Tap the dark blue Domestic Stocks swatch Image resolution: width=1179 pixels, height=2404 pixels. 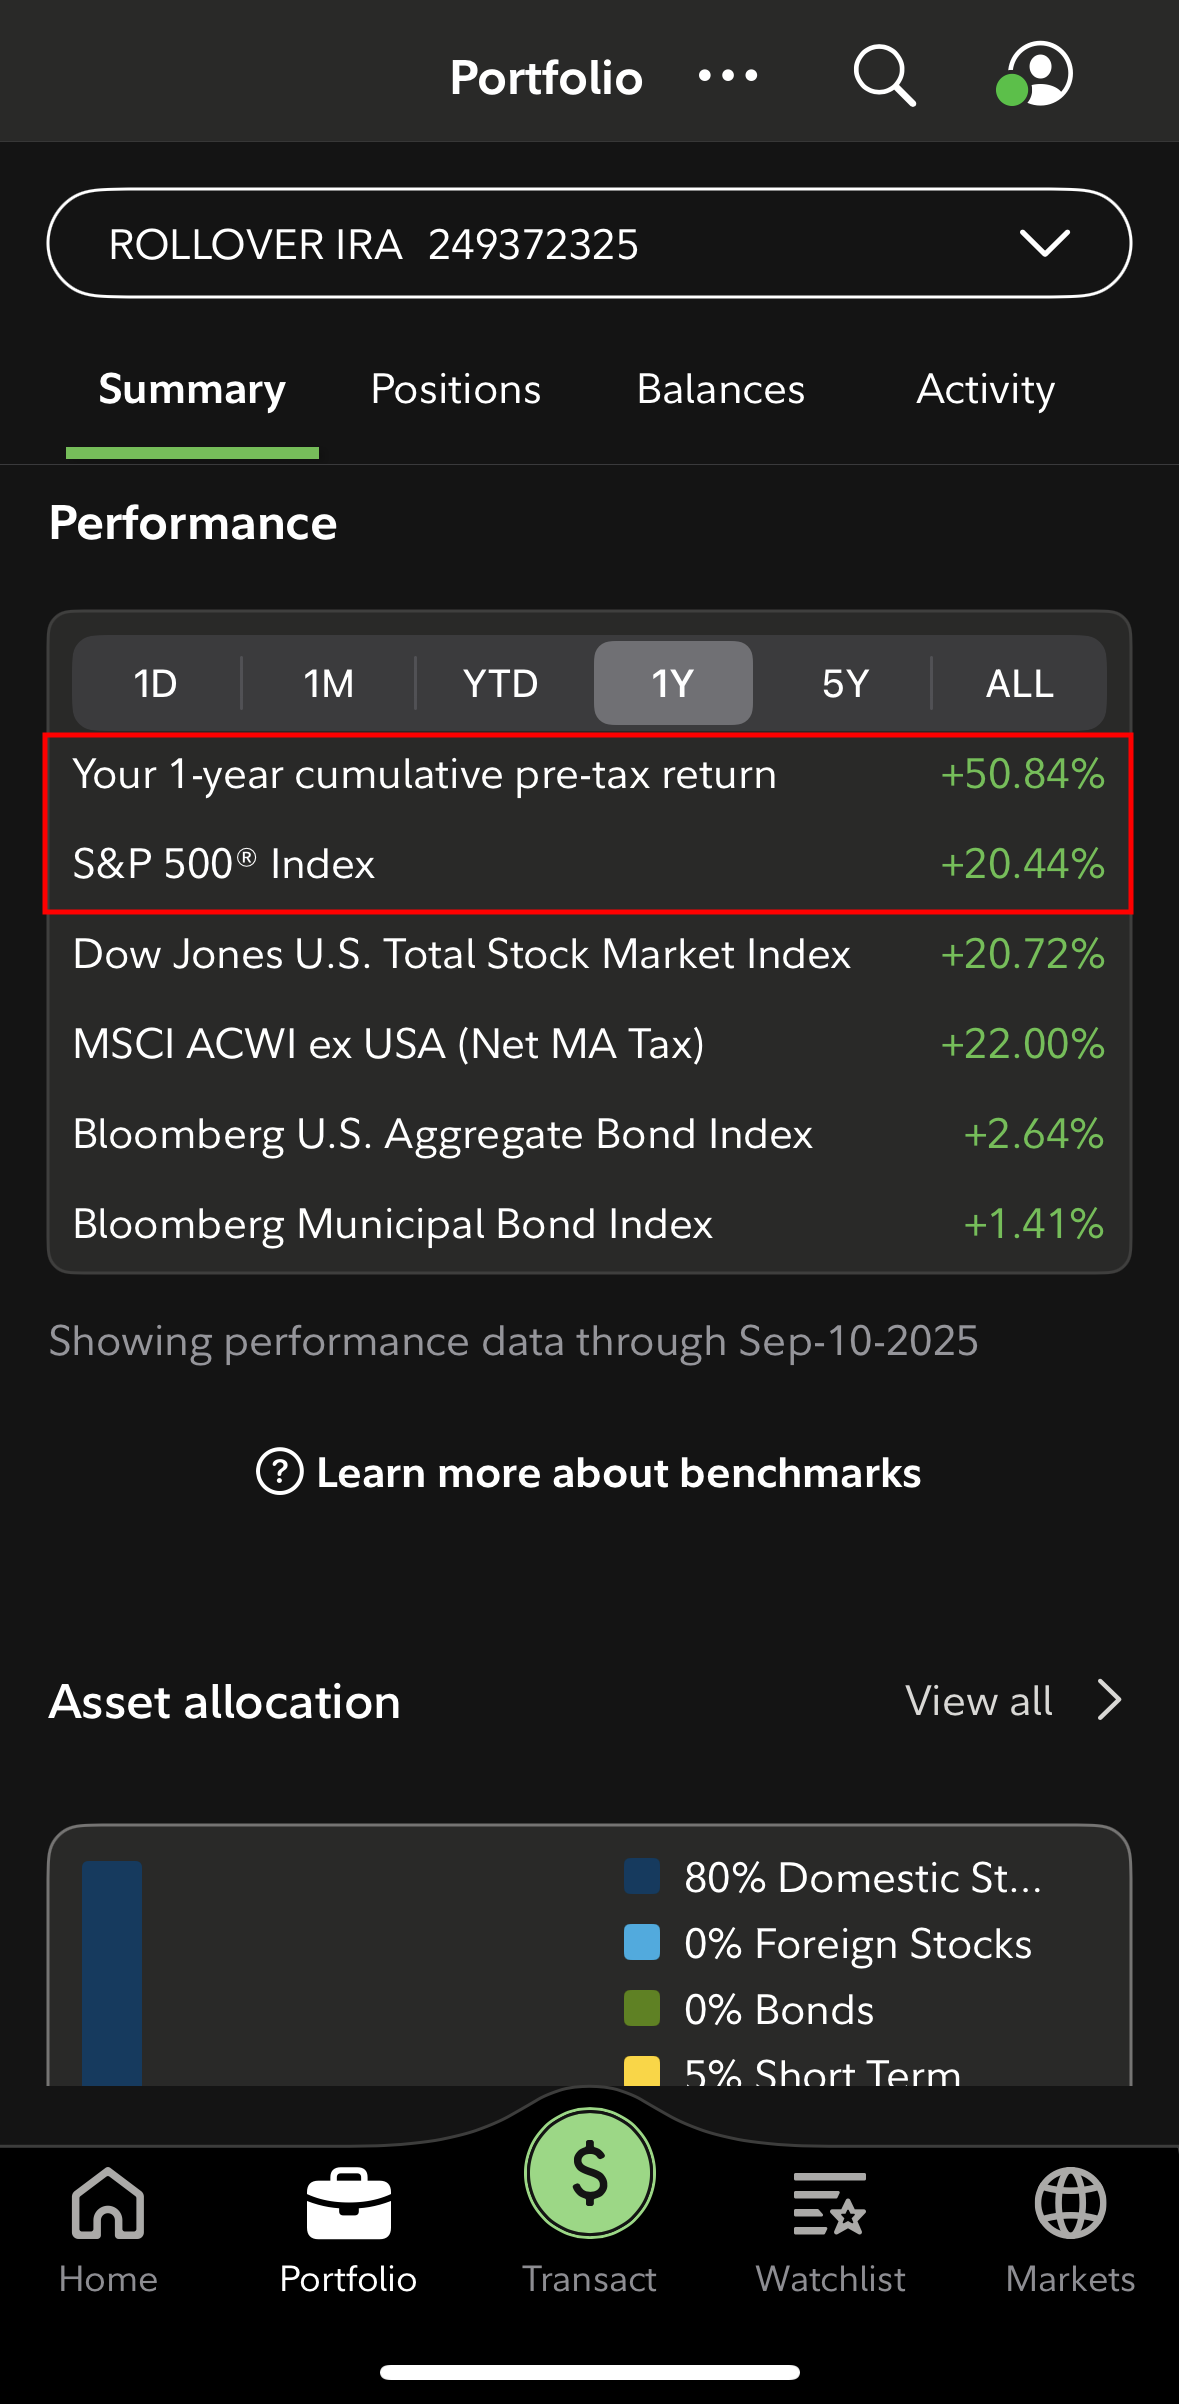click(641, 1876)
